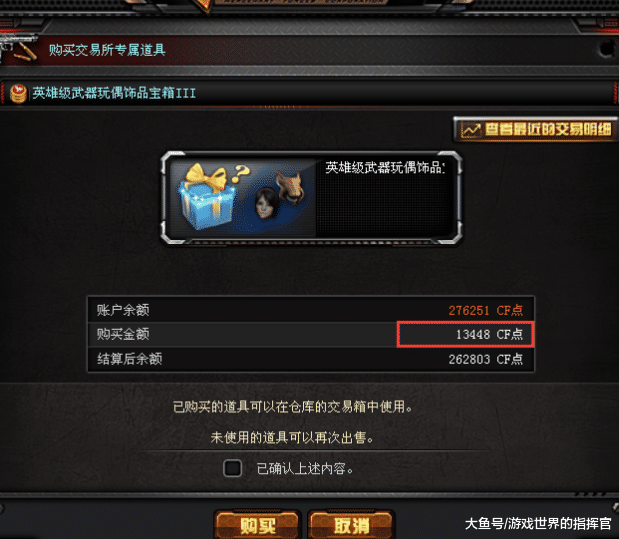This screenshot has height=539, width=619.
Task: Click the pistol and bullet header icon
Action: point(19,49)
